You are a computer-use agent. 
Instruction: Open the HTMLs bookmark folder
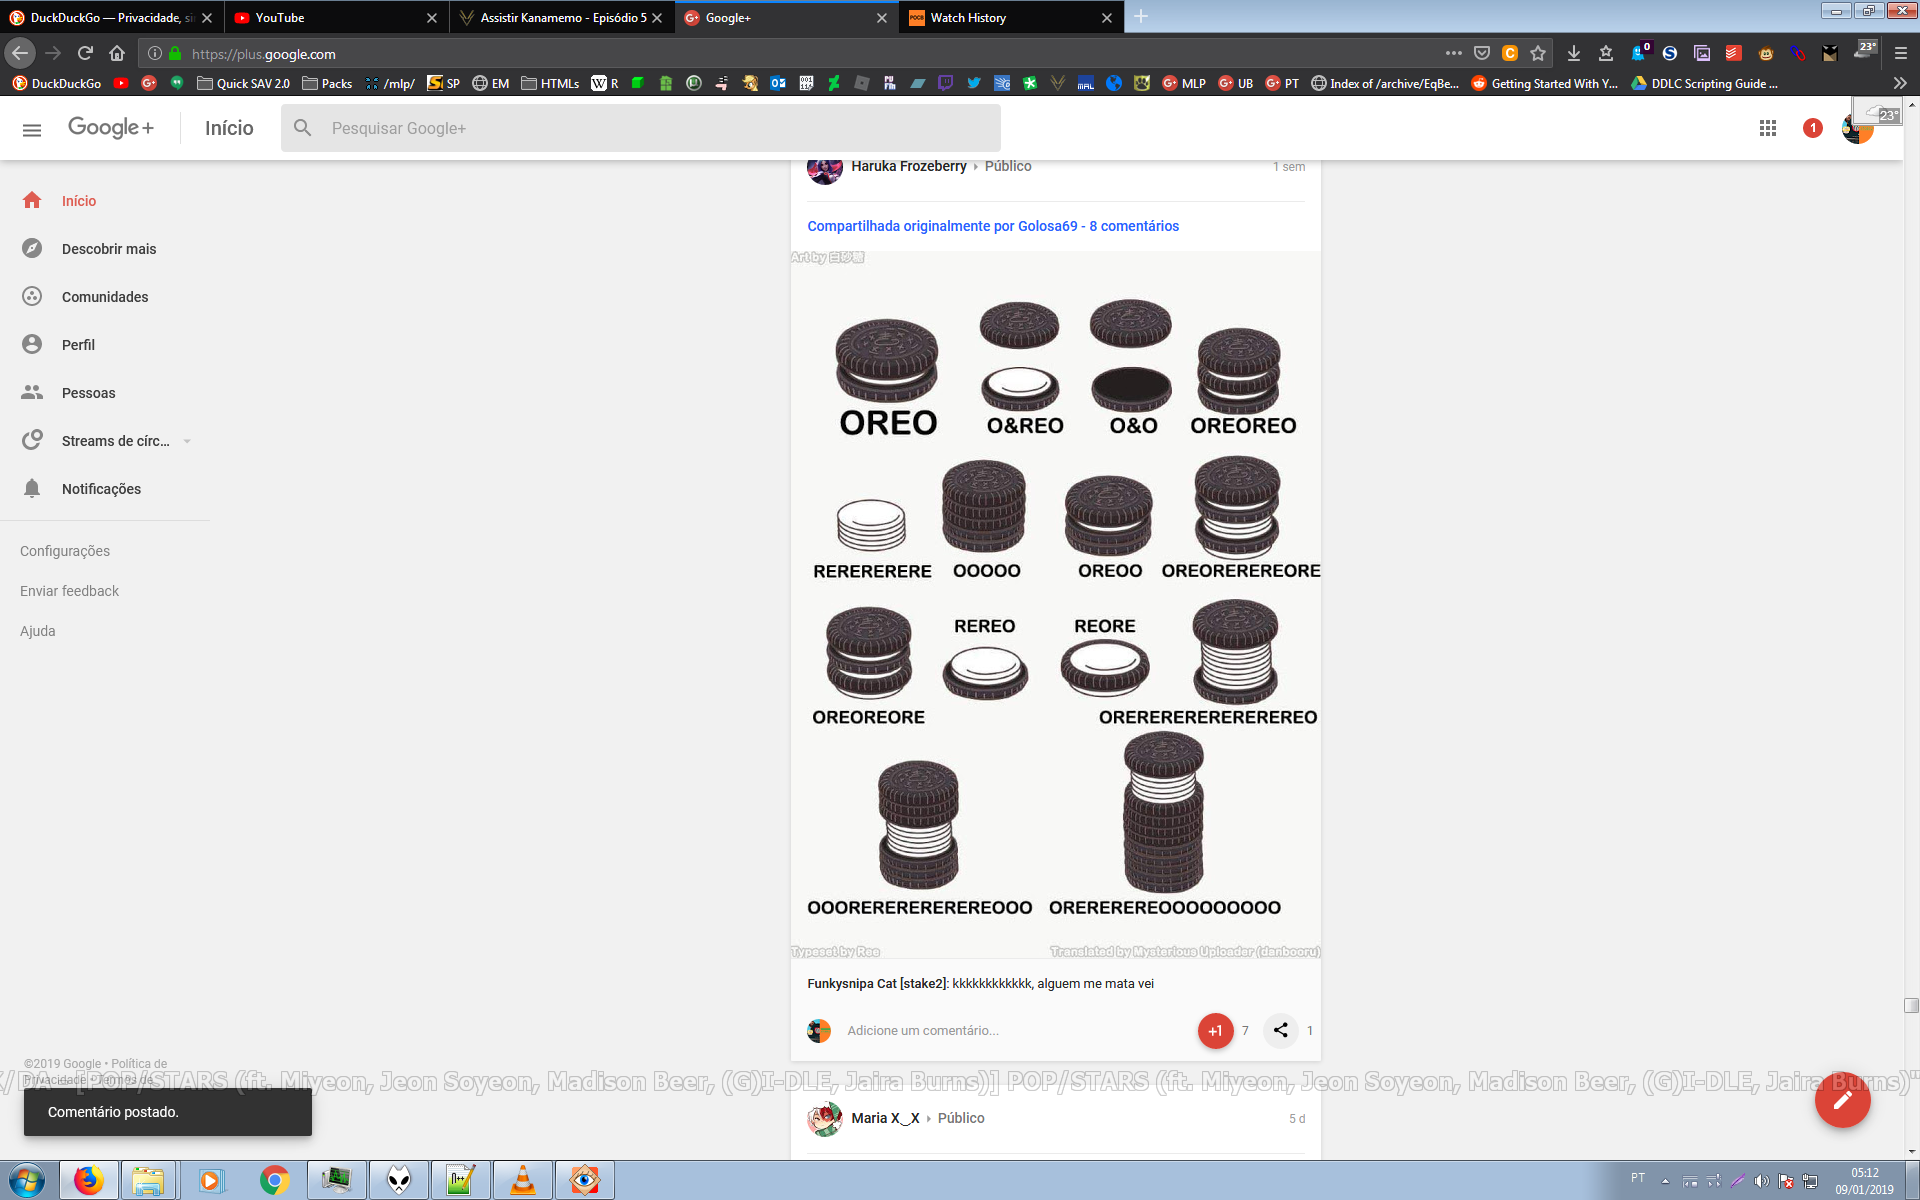coord(550,83)
